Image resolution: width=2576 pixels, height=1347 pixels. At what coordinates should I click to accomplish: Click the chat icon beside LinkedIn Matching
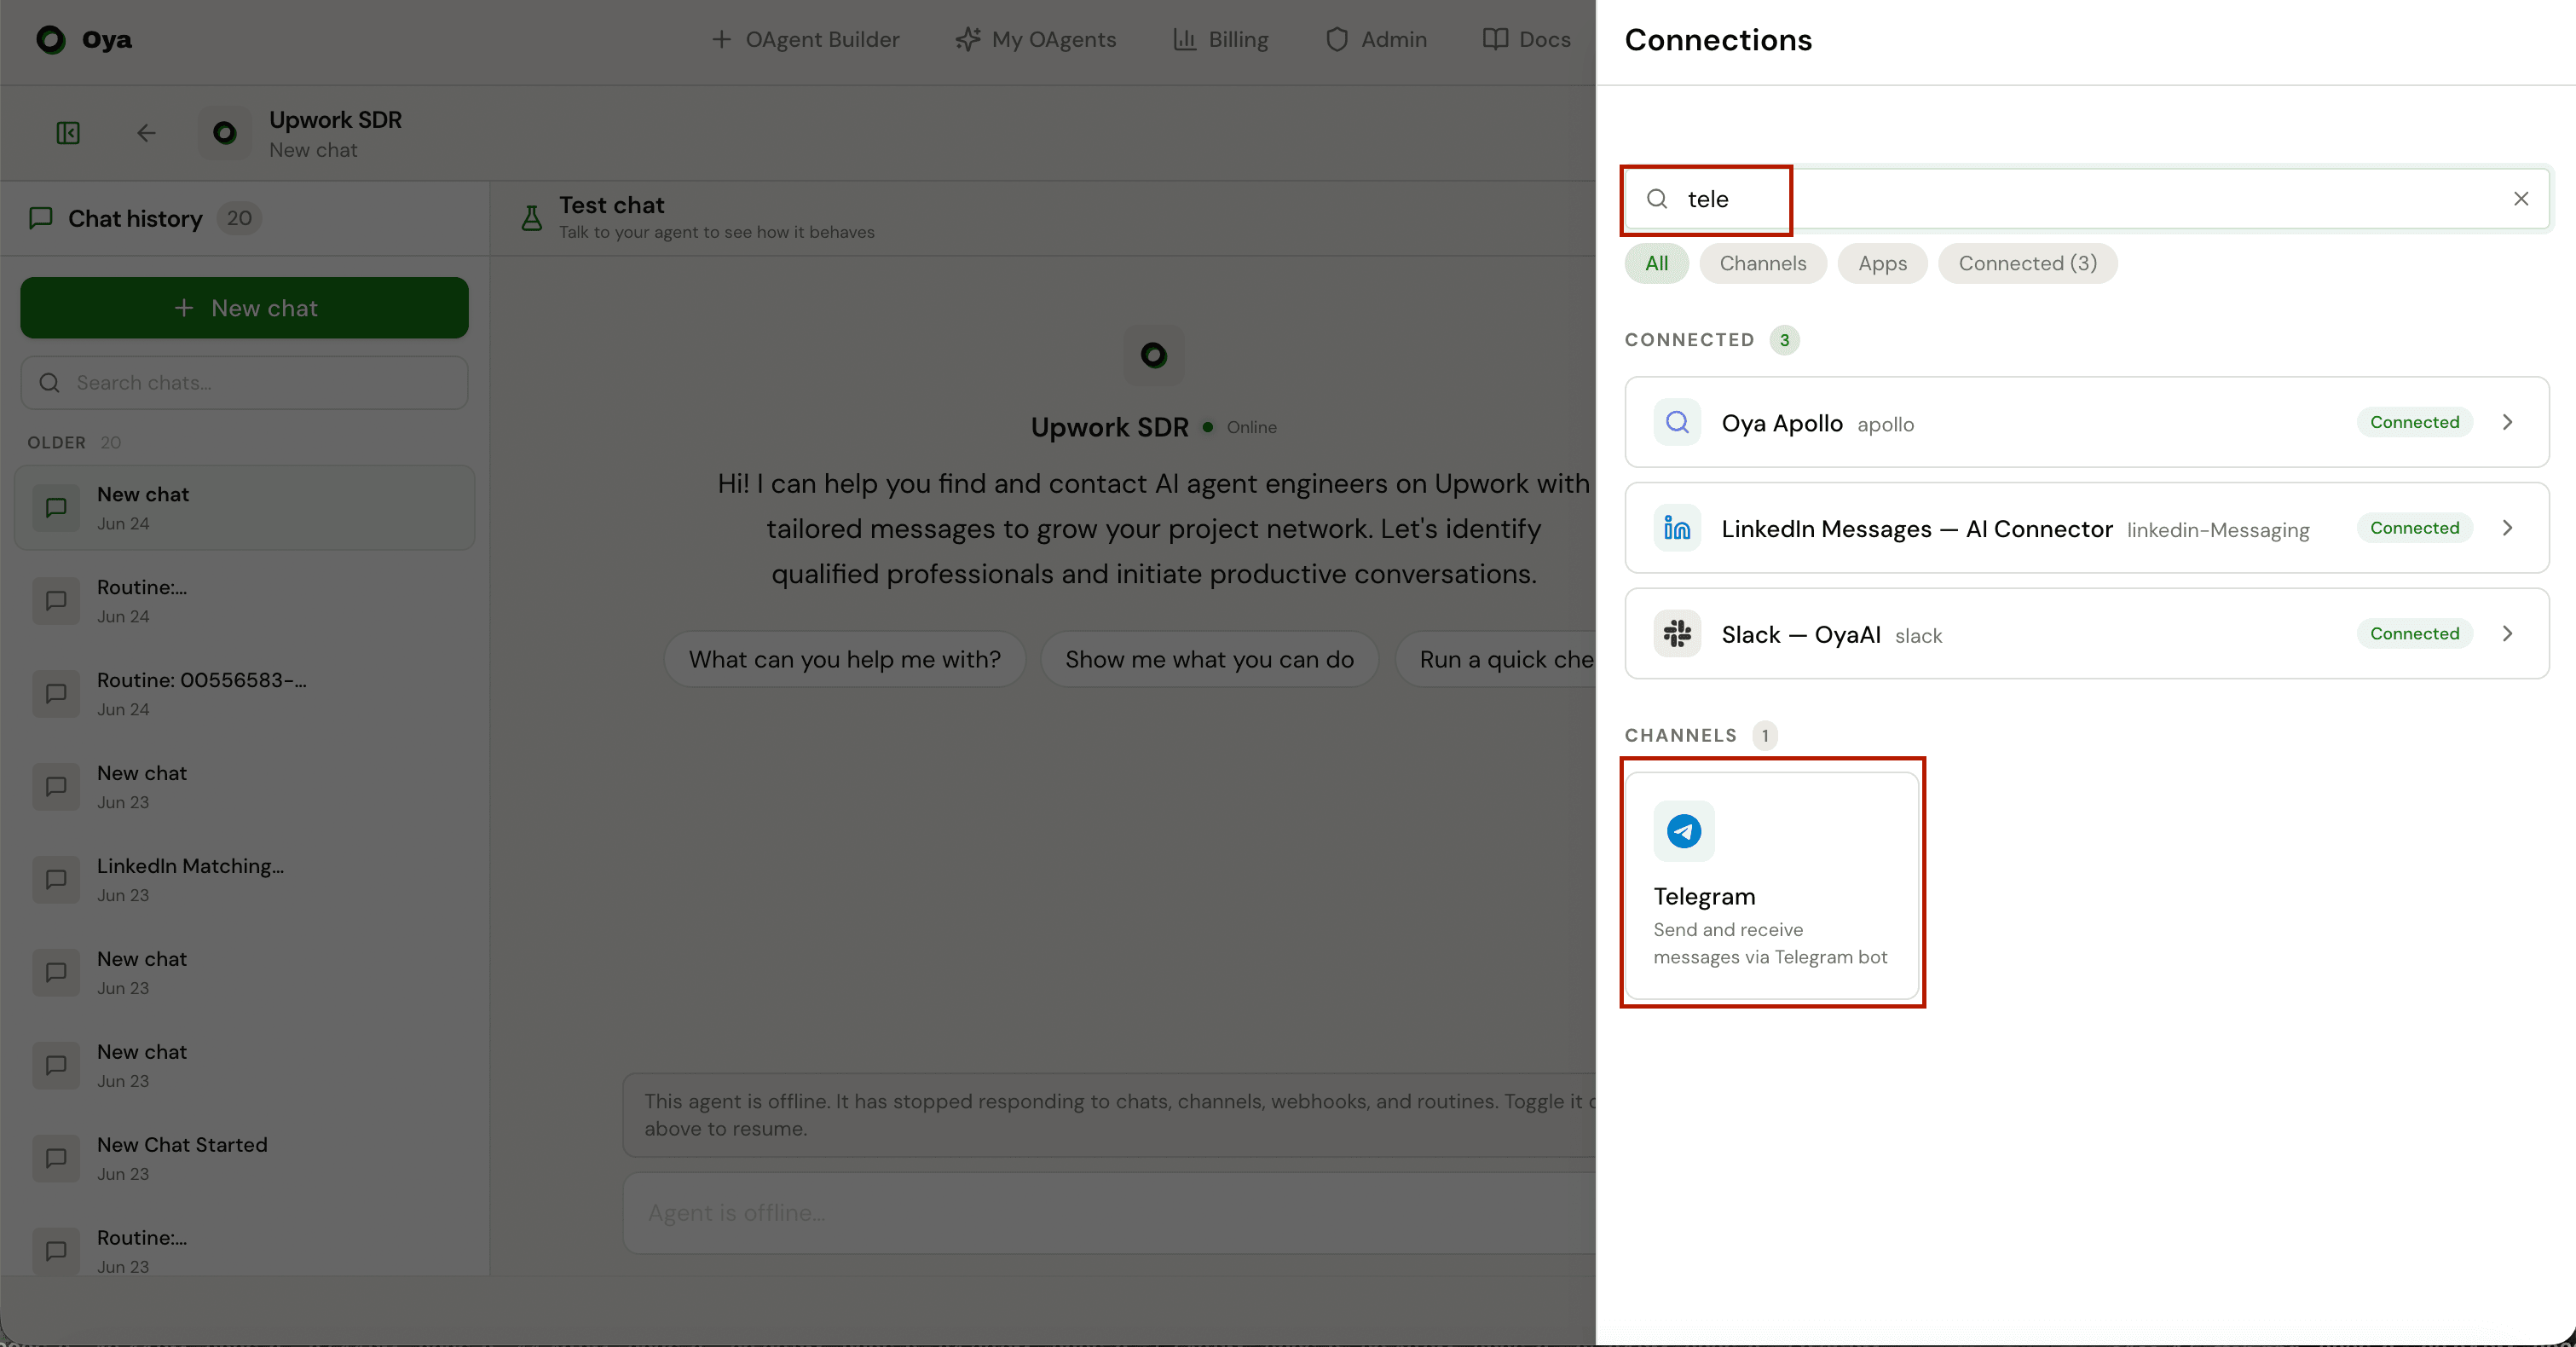pos(56,880)
